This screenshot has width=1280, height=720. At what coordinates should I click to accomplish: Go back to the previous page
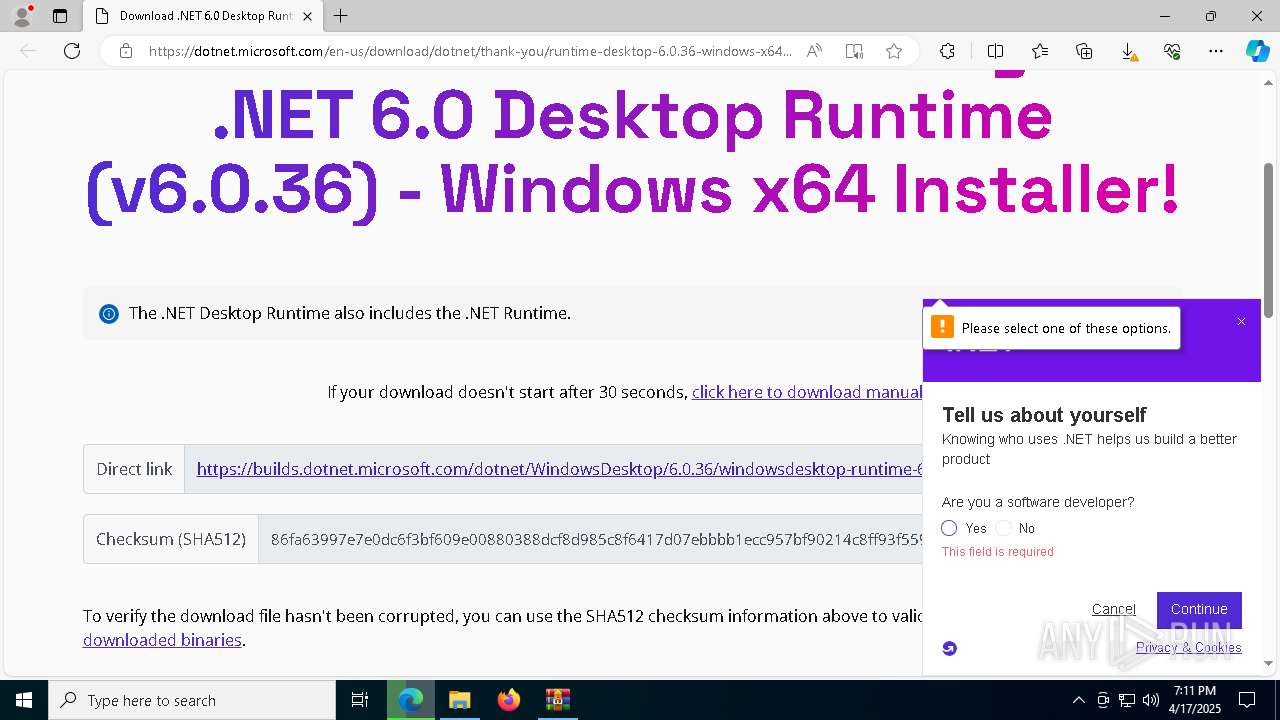(28, 51)
